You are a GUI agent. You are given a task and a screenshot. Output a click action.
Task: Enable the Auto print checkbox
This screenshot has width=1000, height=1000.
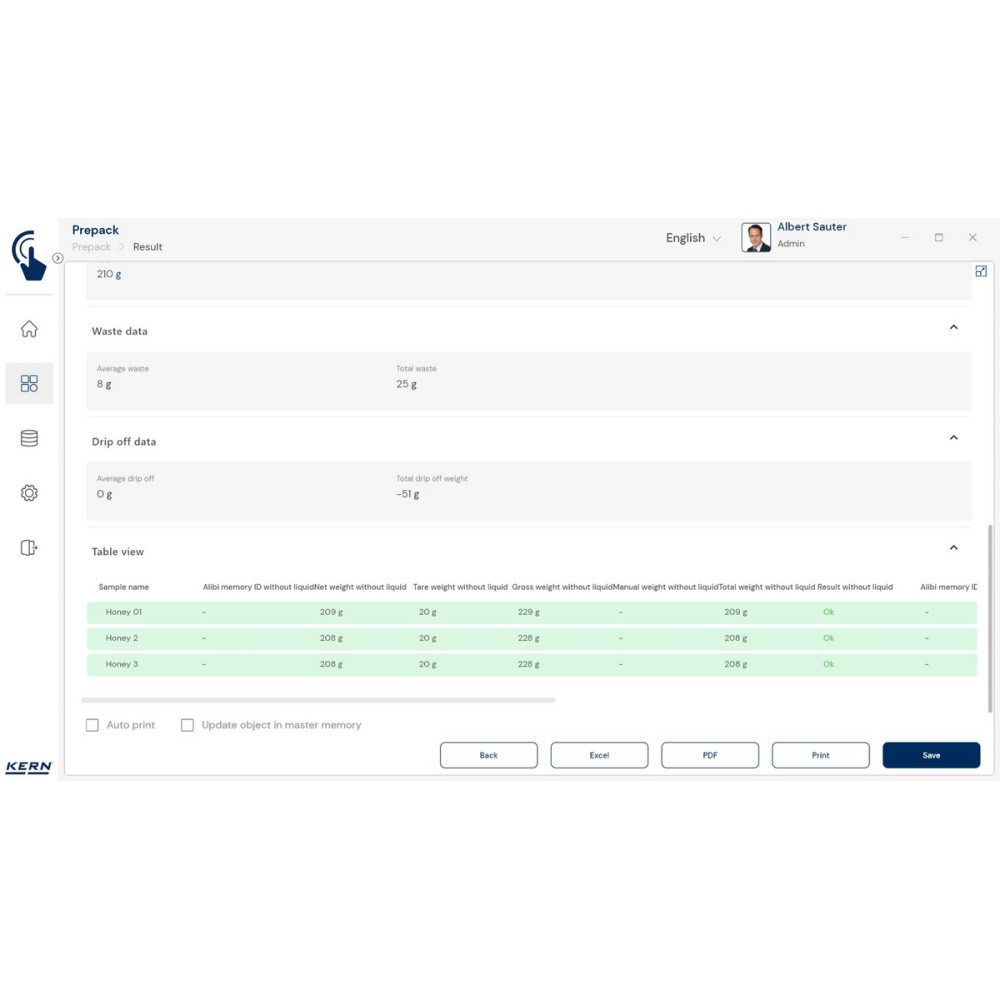pos(92,725)
